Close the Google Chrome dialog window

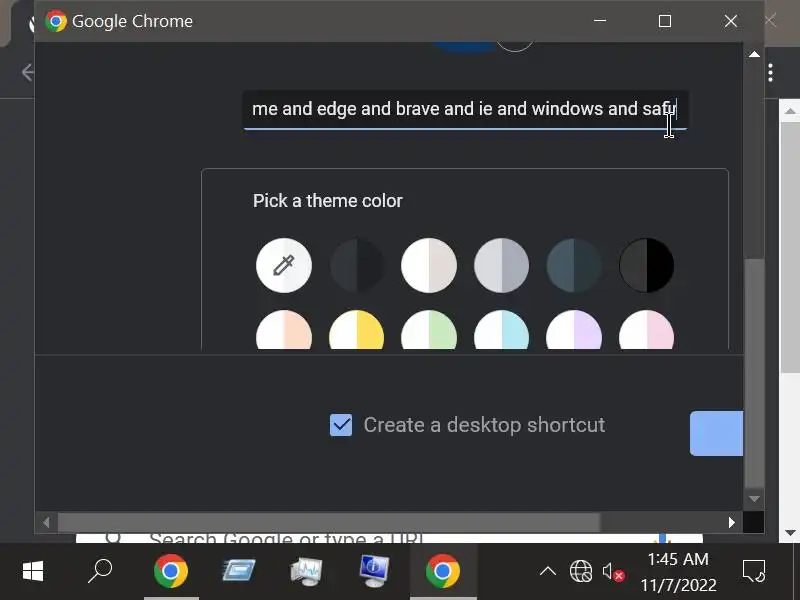tap(731, 21)
